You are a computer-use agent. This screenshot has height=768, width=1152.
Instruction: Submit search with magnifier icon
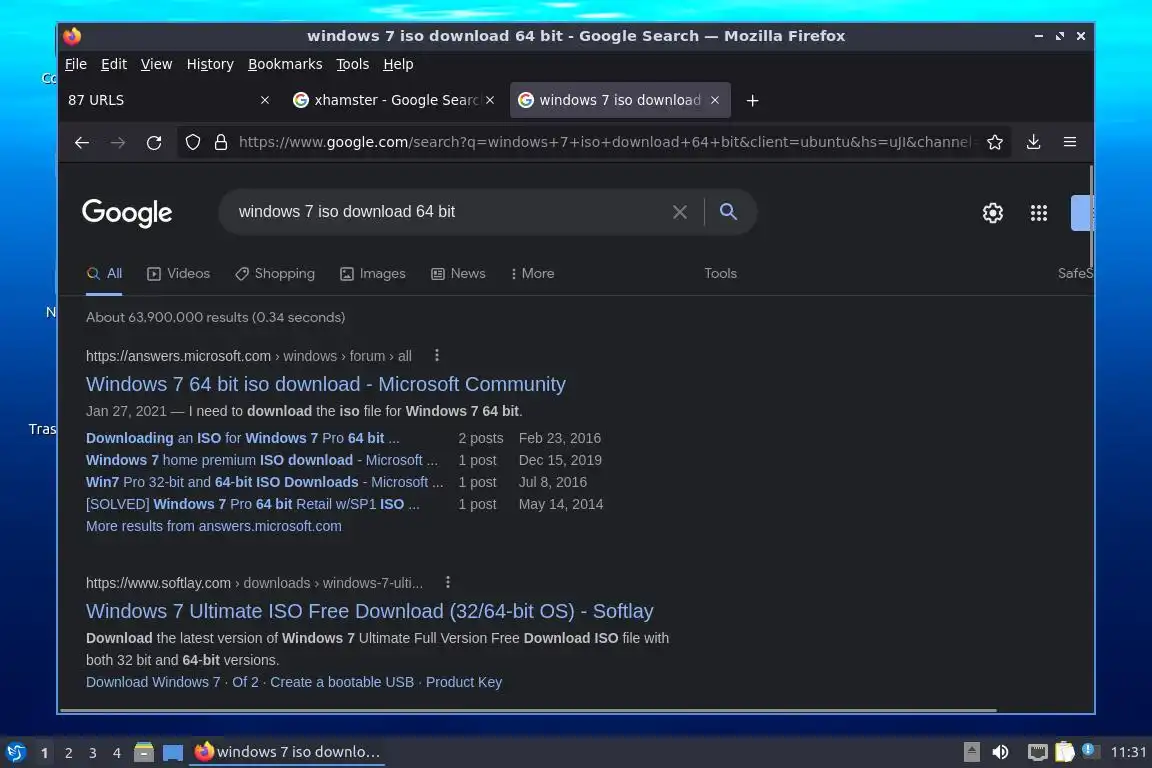[x=728, y=212]
